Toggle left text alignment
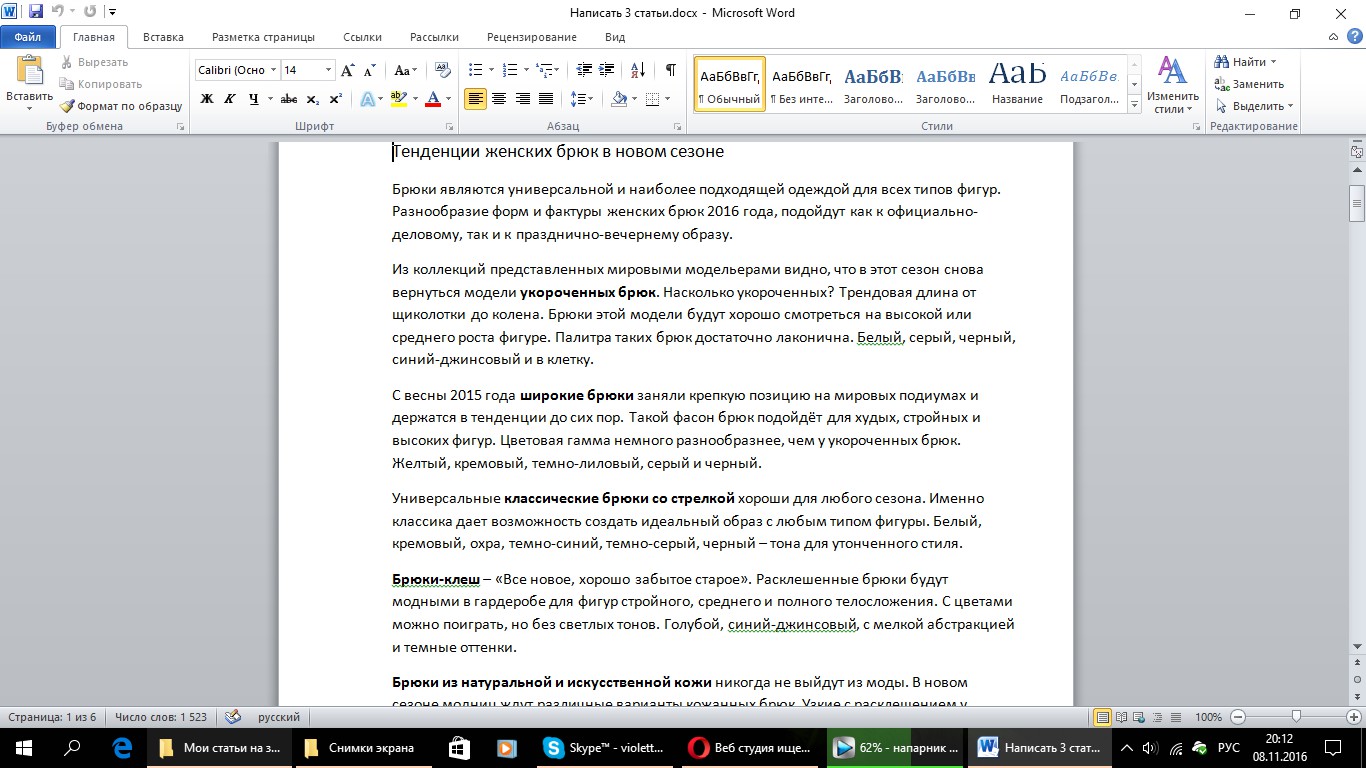Viewport: 1366px width, 768px height. click(475, 99)
